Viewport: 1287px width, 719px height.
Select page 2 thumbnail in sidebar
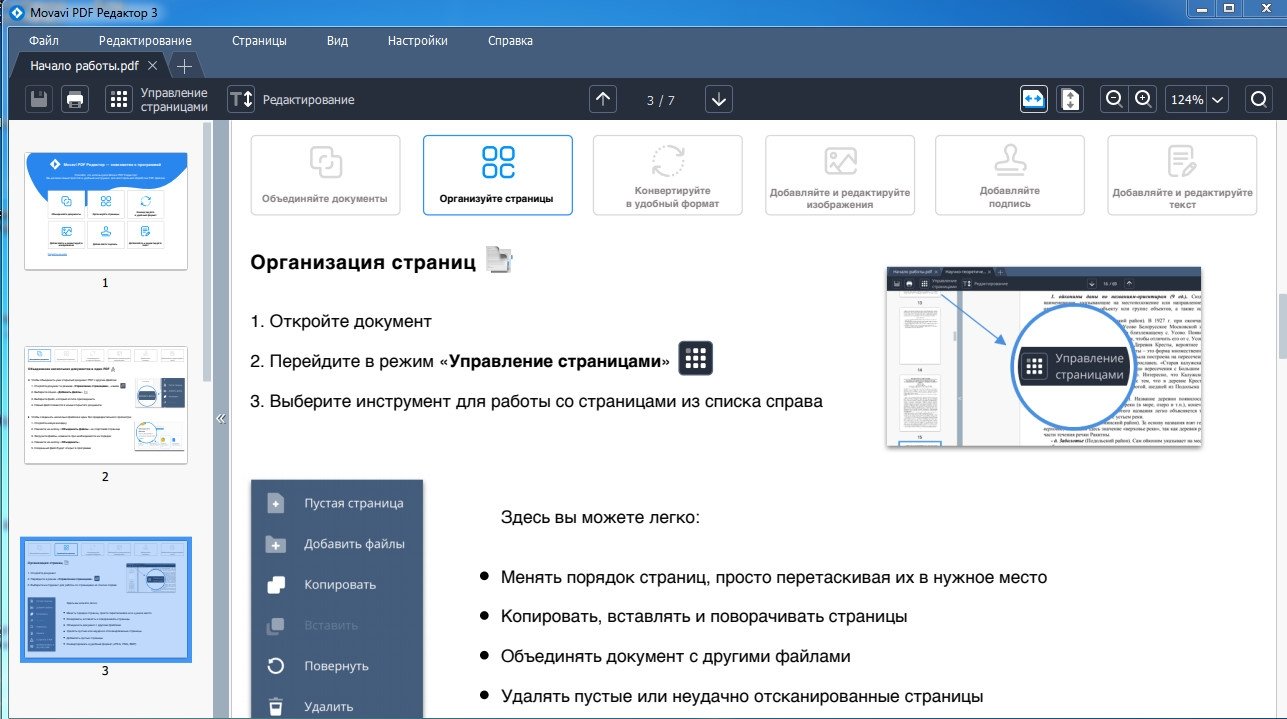(x=105, y=405)
